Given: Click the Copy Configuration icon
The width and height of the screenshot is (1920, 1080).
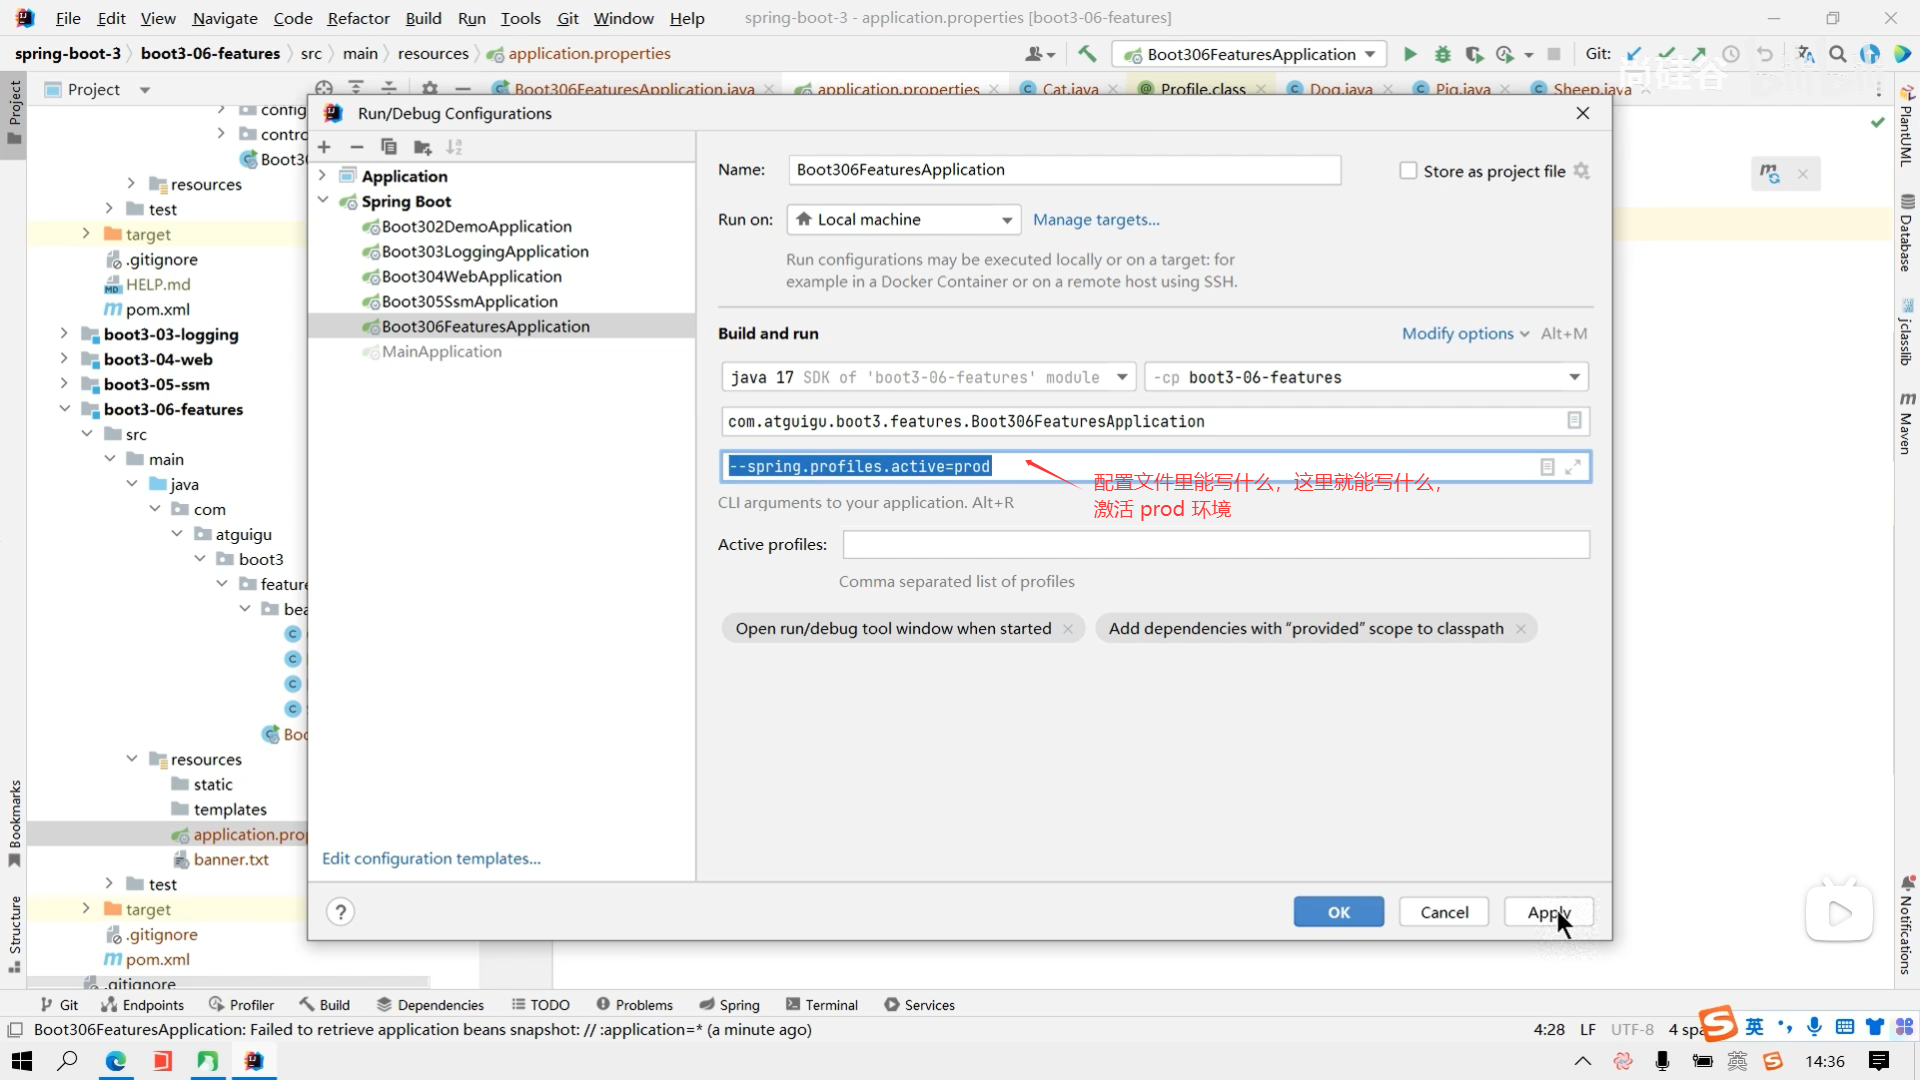Looking at the screenshot, I should (389, 147).
